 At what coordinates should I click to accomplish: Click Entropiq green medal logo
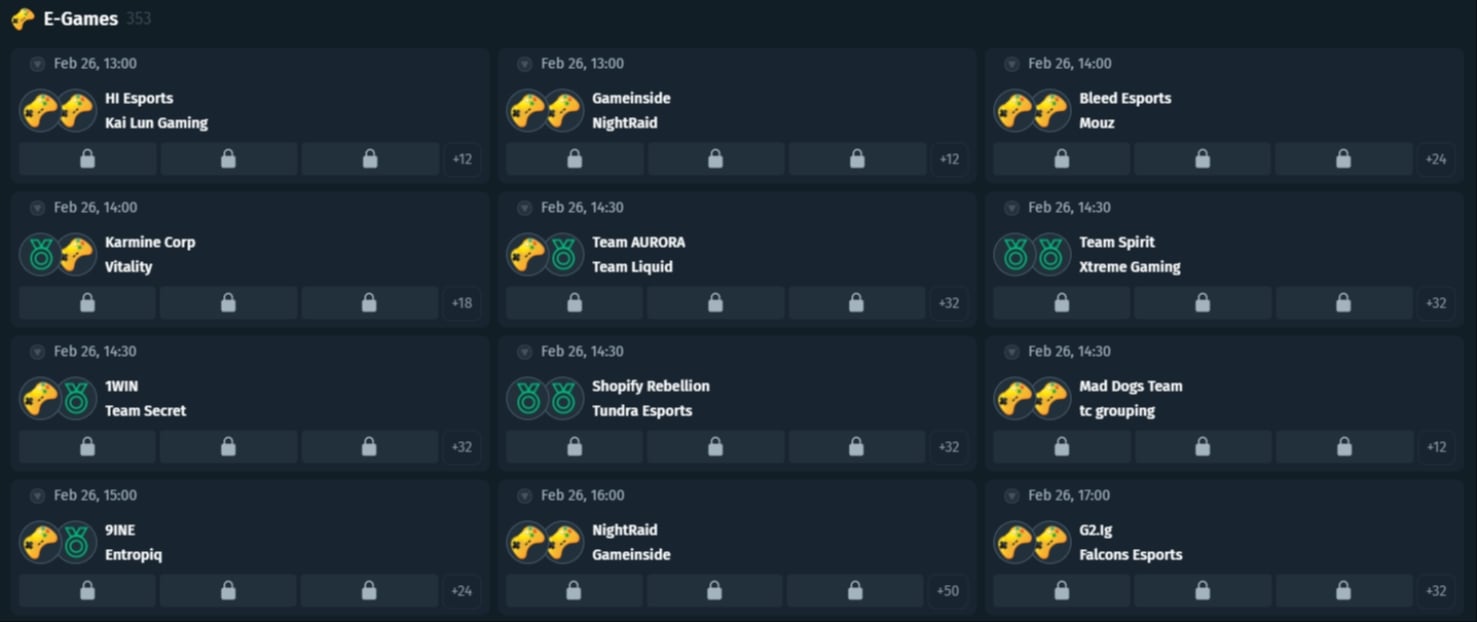click(77, 543)
